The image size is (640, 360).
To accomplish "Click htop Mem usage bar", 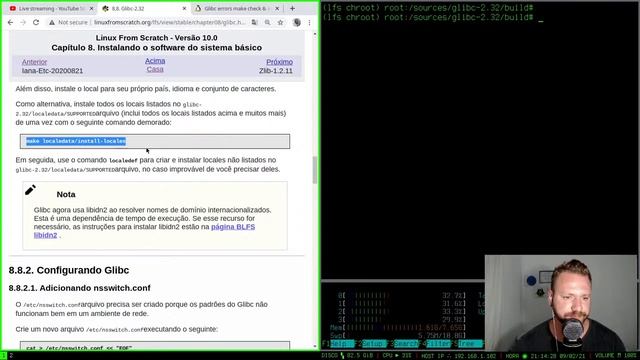I will click(x=398, y=327).
